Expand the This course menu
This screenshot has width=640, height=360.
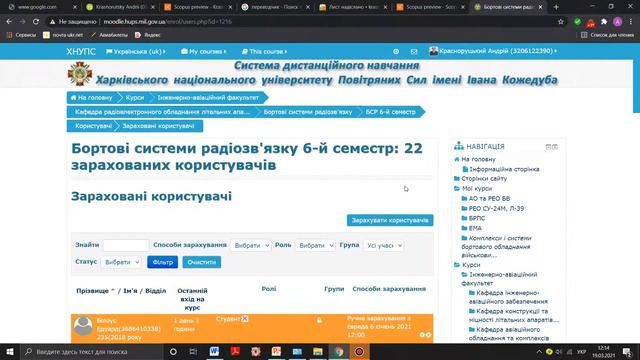coord(264,51)
